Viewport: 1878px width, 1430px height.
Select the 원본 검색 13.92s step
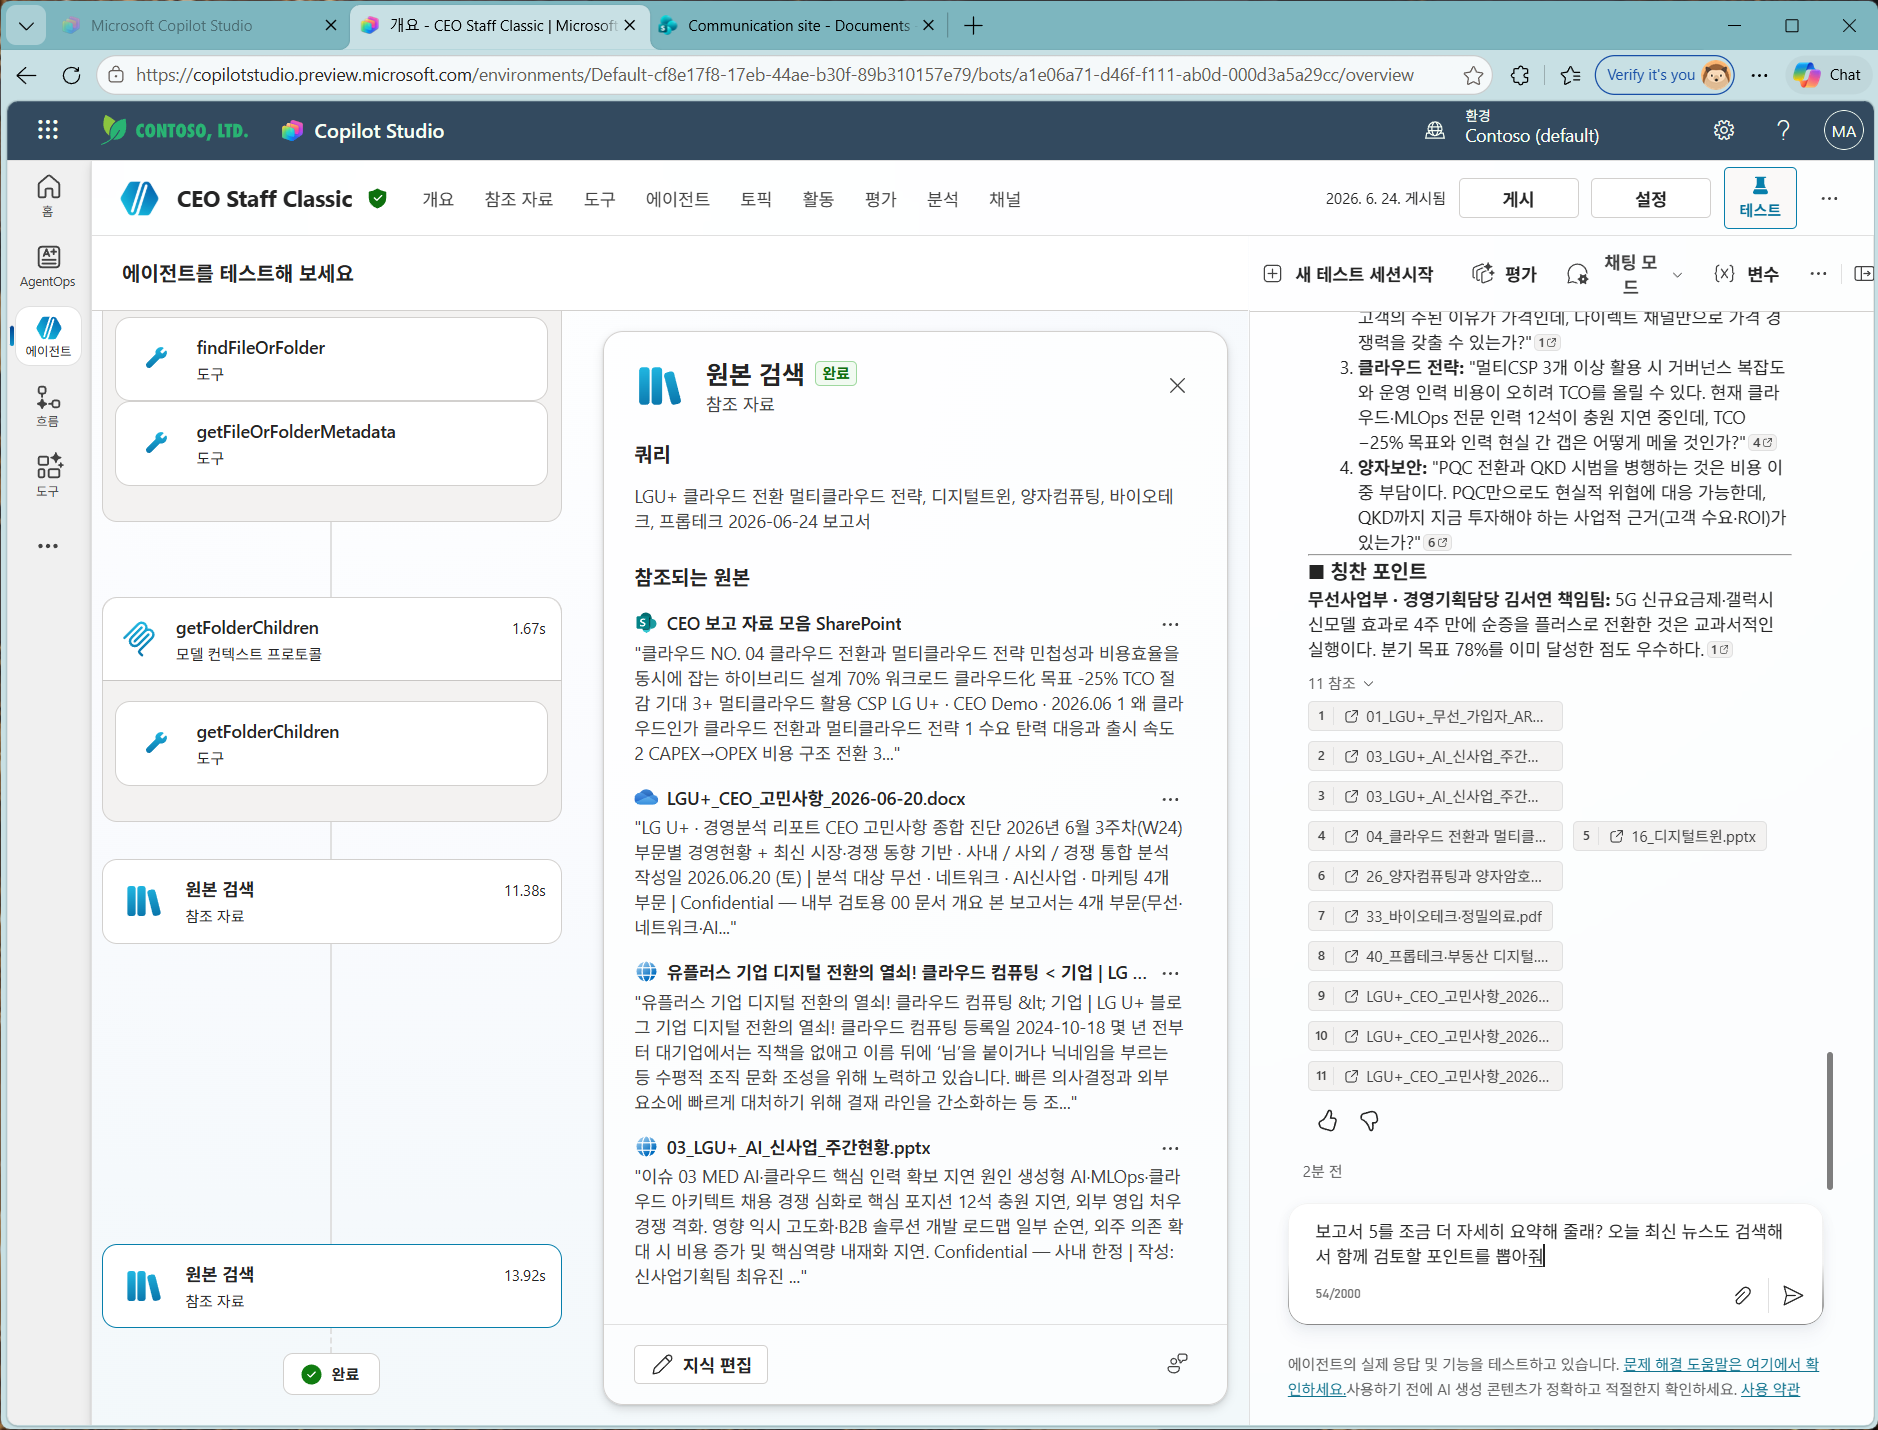click(331, 1286)
